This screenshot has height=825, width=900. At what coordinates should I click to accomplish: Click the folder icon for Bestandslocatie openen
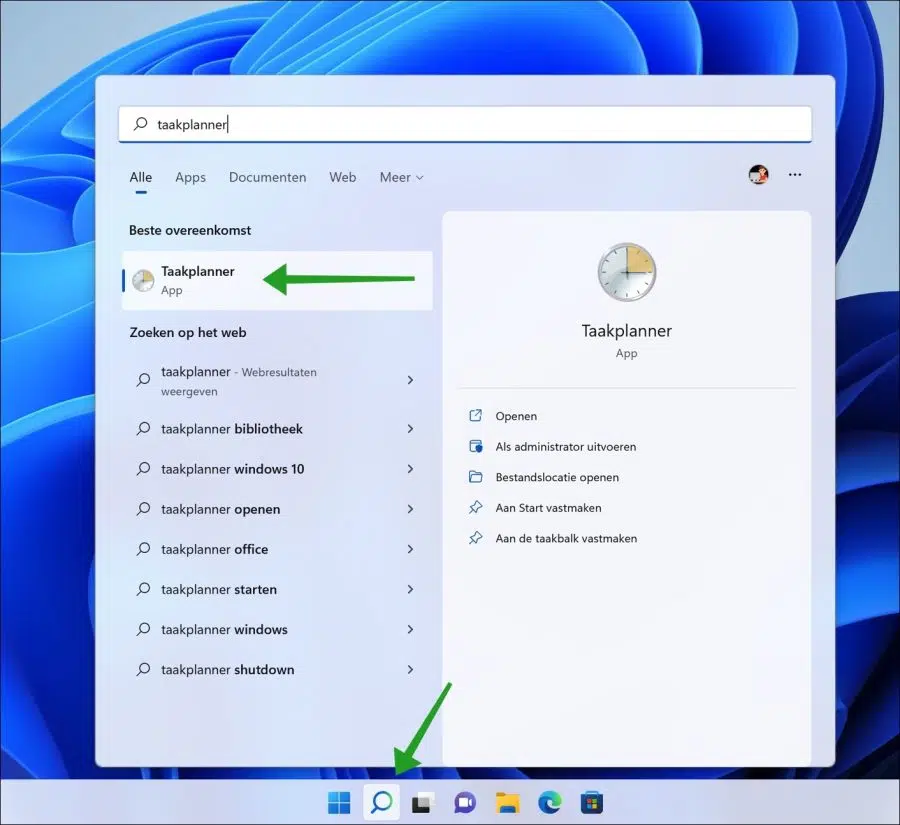tap(475, 477)
